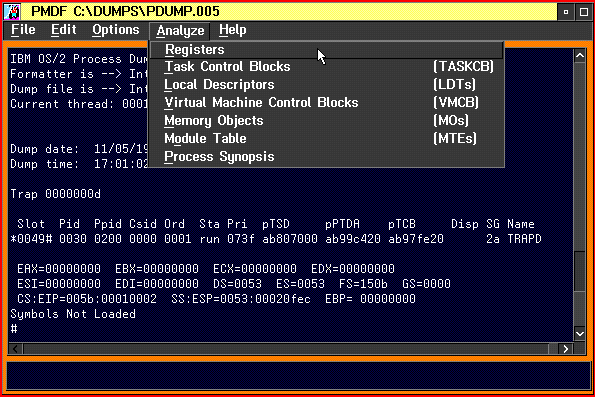Click the PMDF title bar text
The height and width of the screenshot is (397, 595).
[x=125, y=11]
